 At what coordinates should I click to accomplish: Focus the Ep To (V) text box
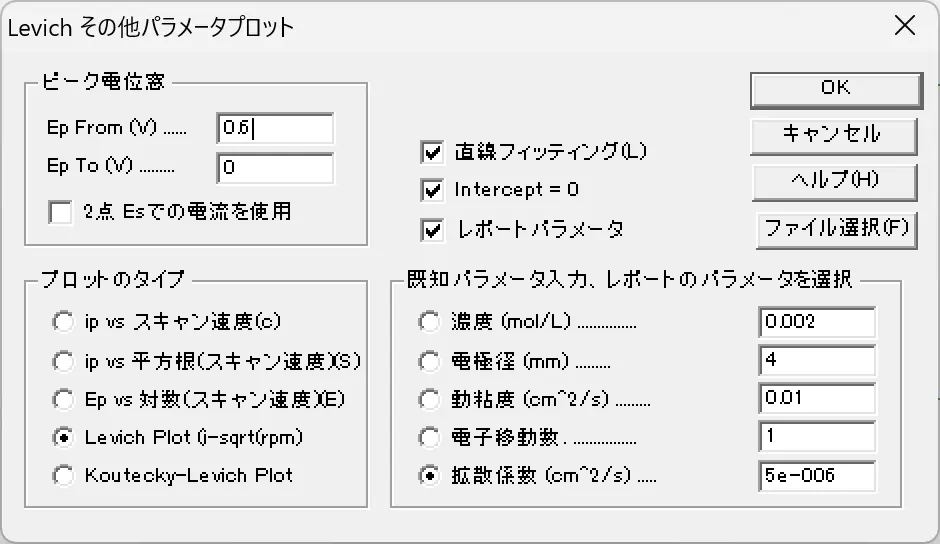(274, 167)
